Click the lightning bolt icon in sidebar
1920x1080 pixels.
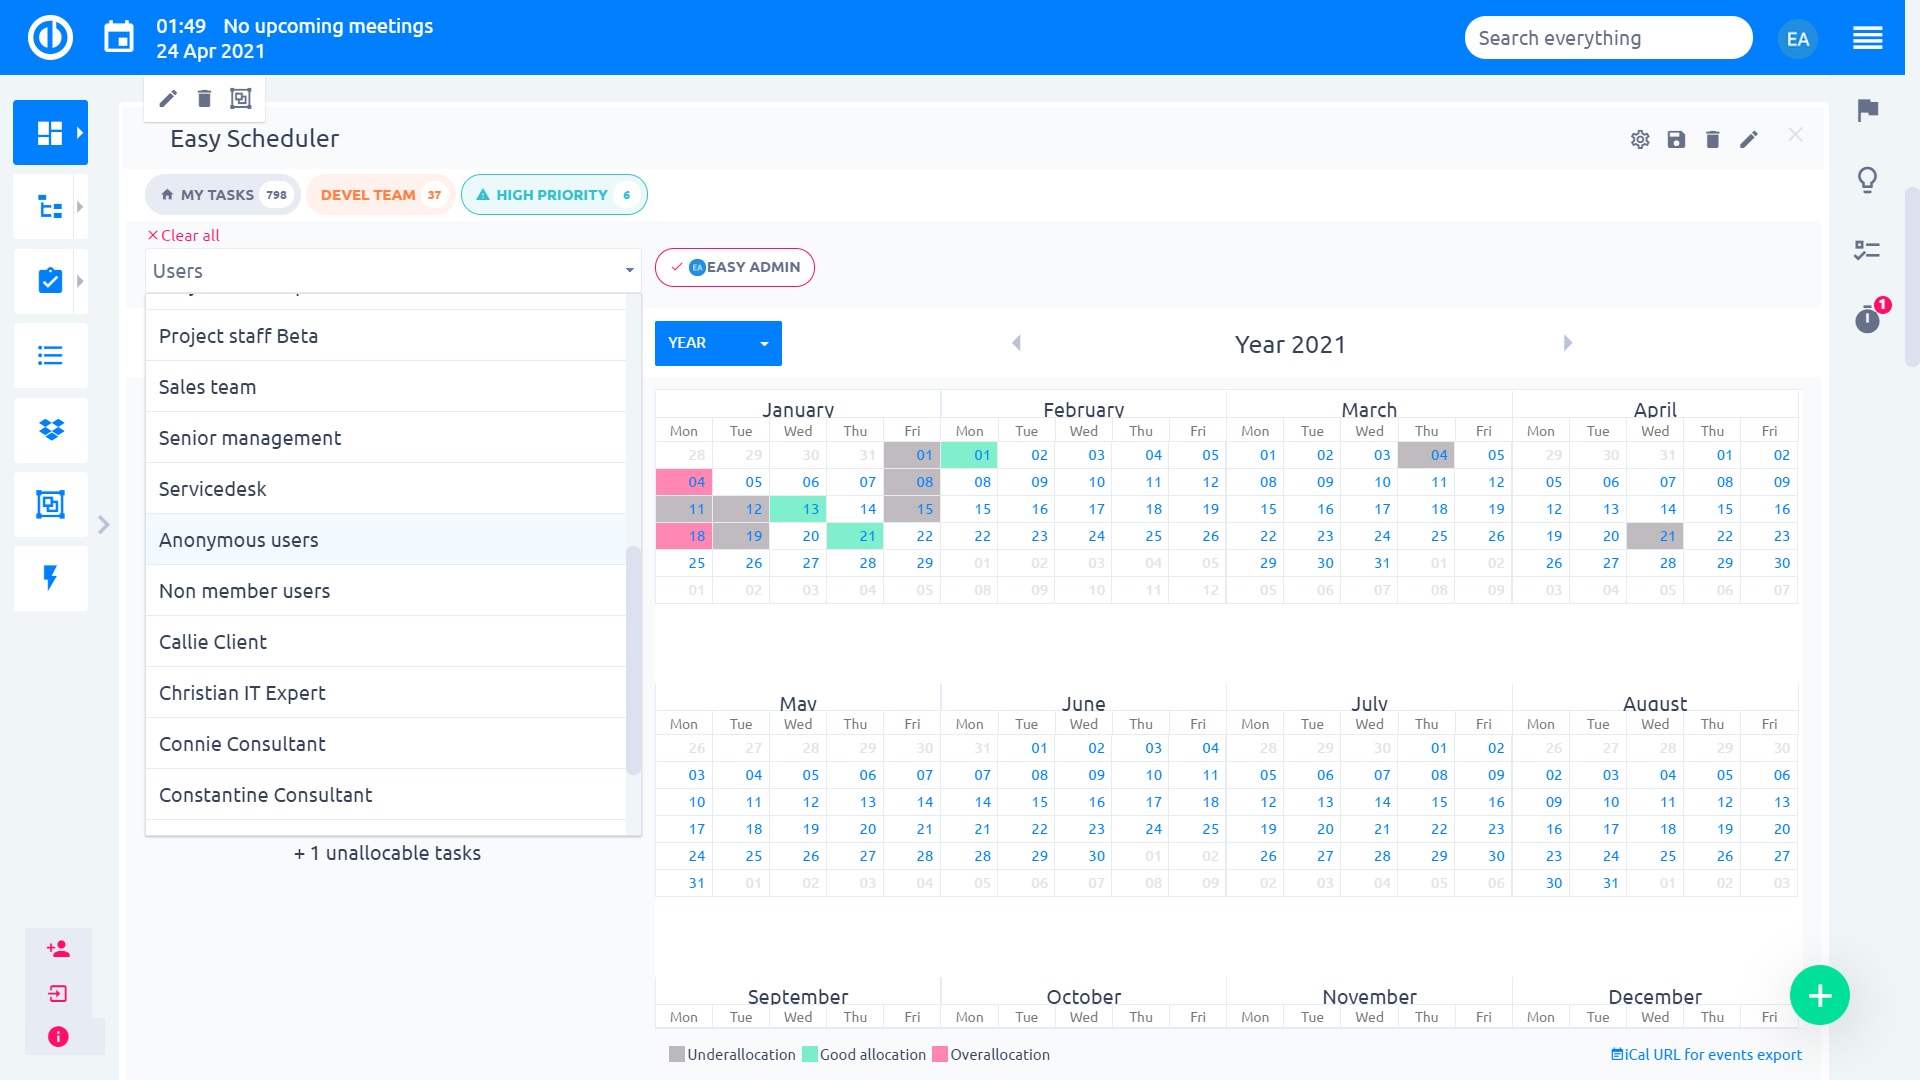(x=51, y=578)
